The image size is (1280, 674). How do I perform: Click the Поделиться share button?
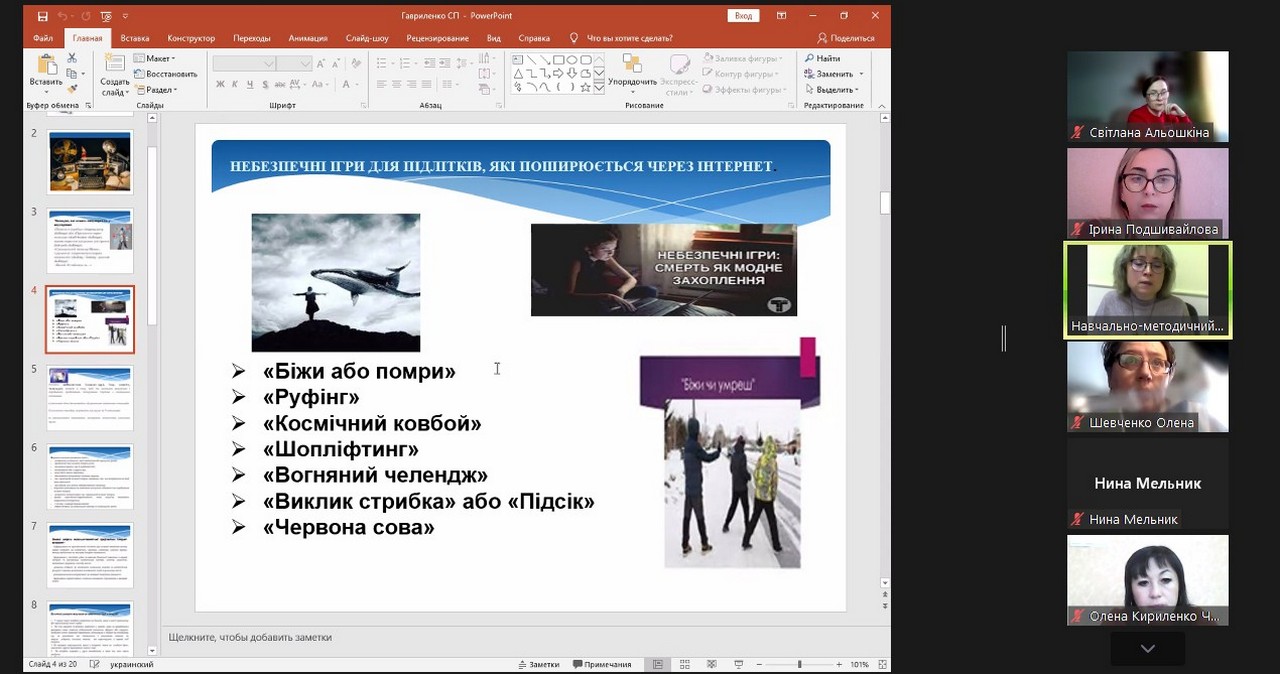pos(846,38)
